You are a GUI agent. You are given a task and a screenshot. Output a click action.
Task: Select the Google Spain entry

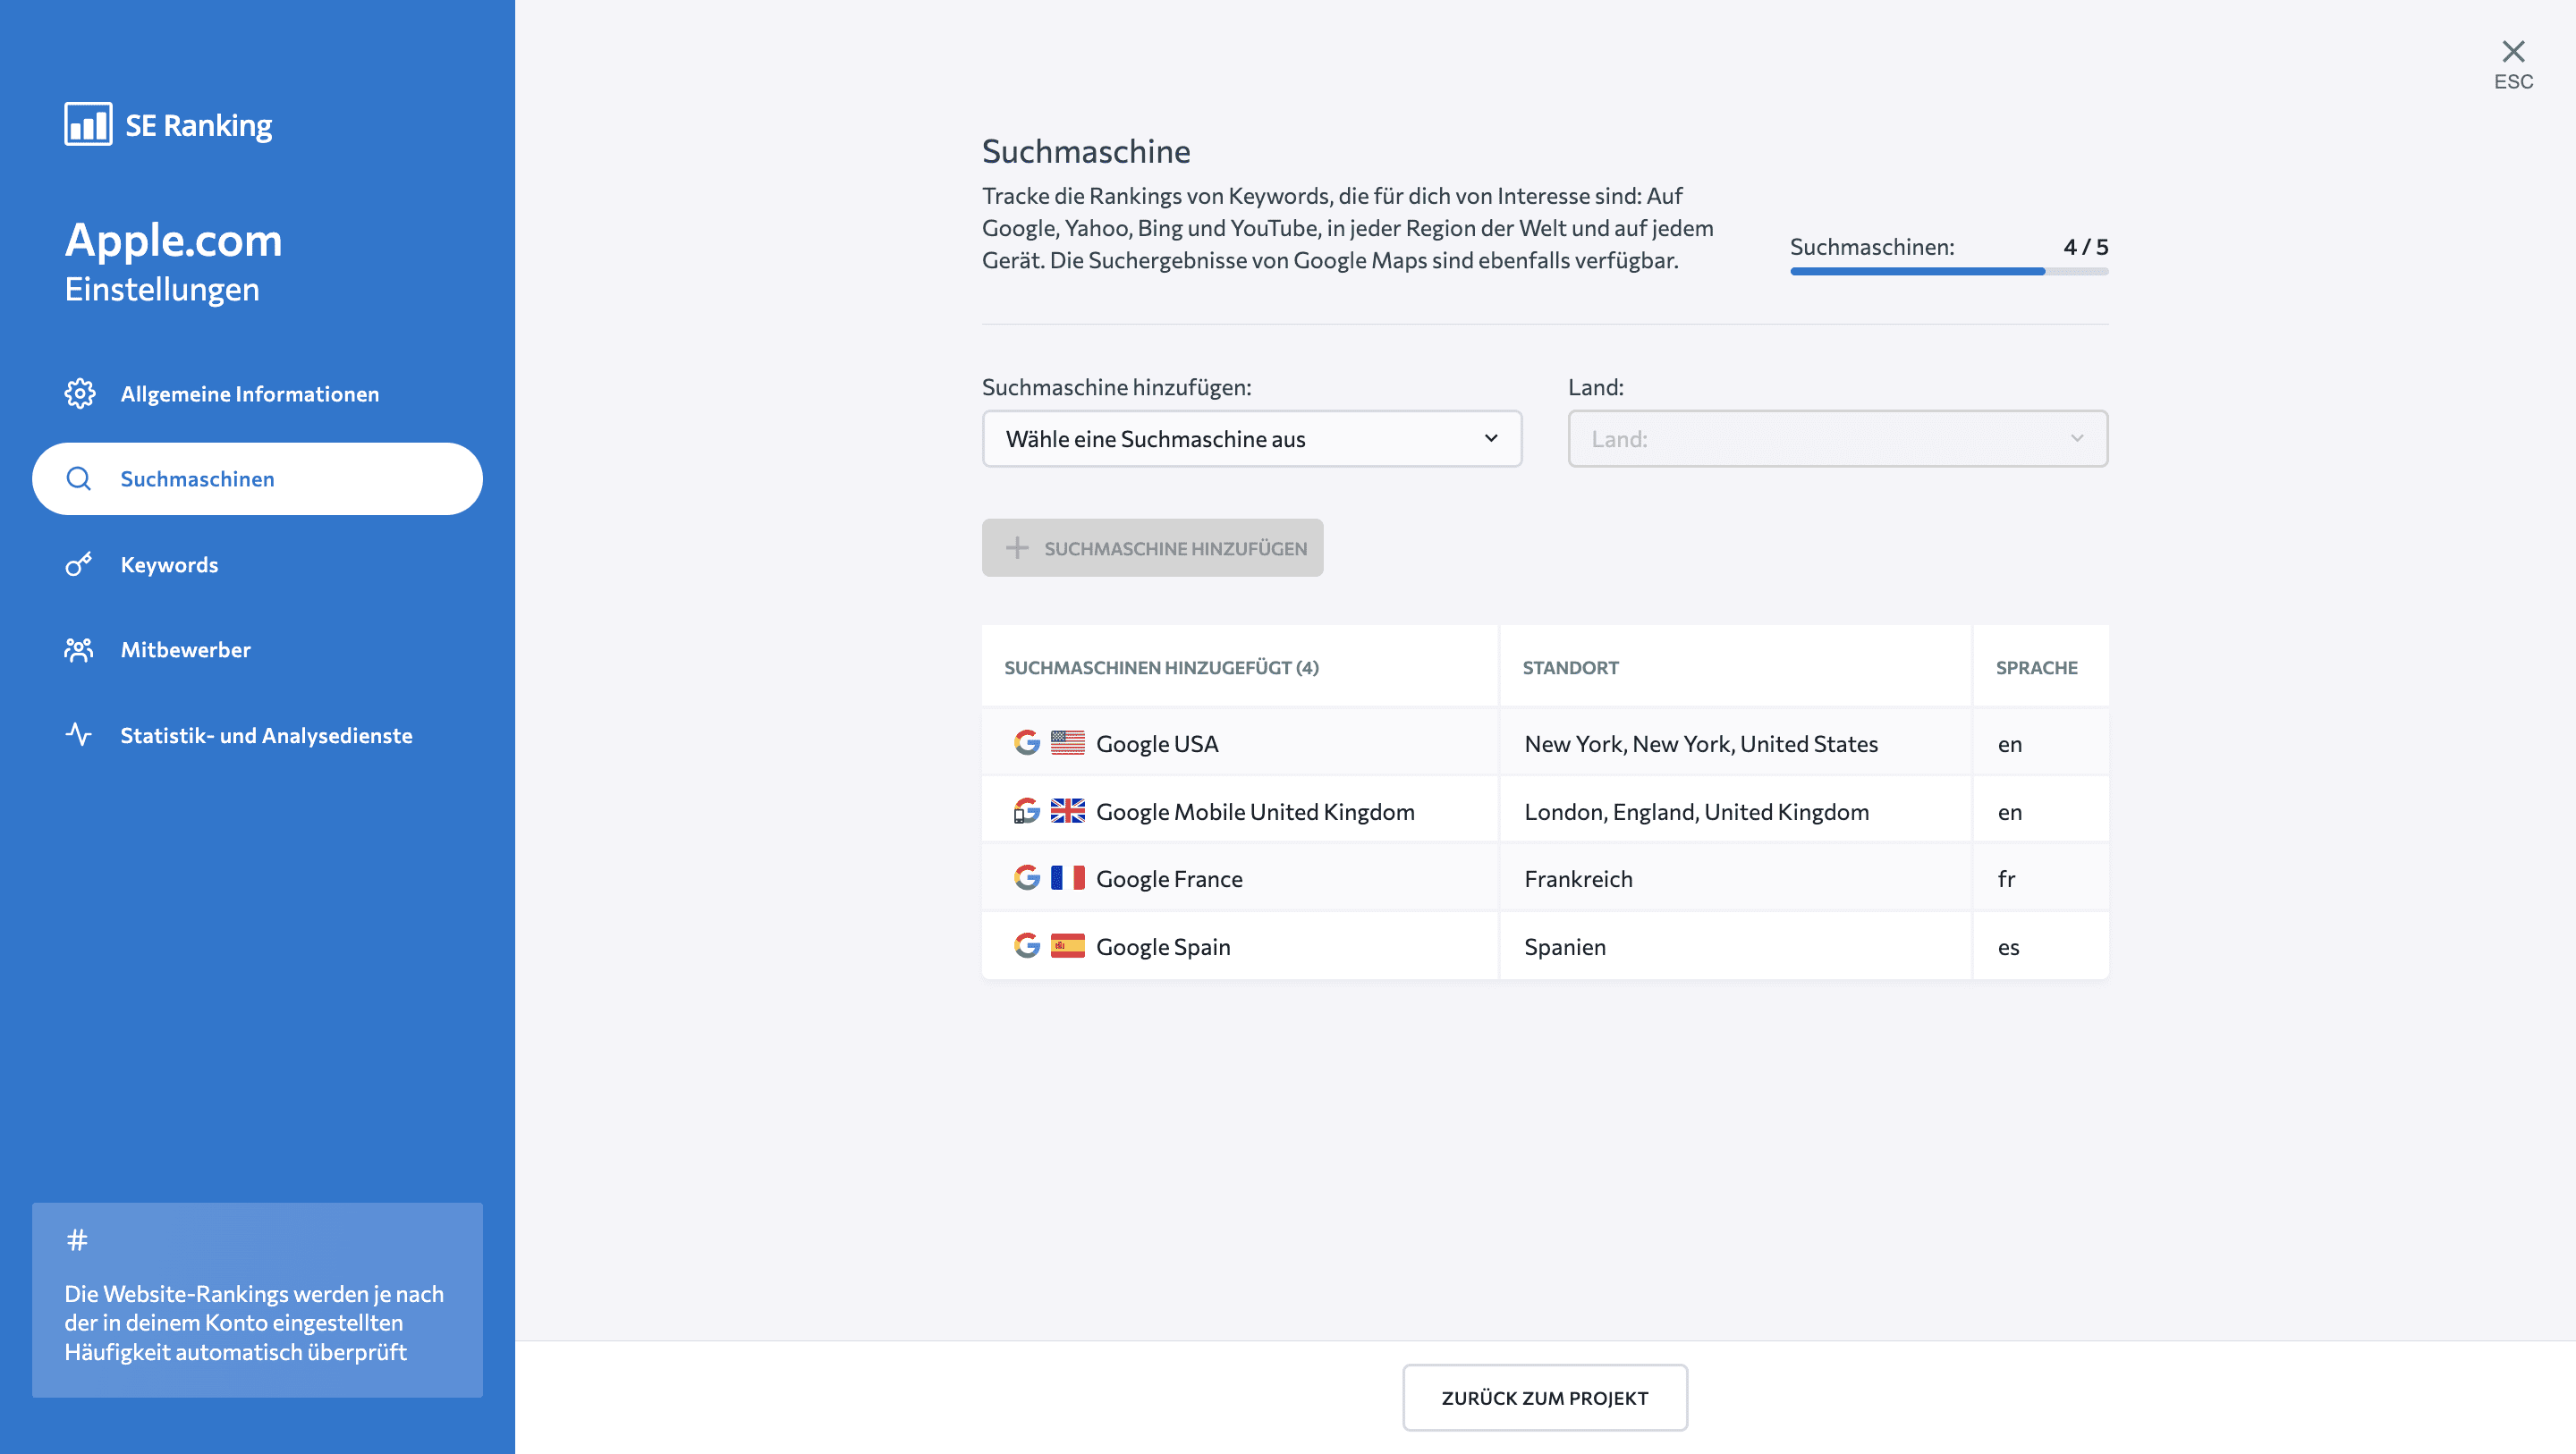[1163, 946]
